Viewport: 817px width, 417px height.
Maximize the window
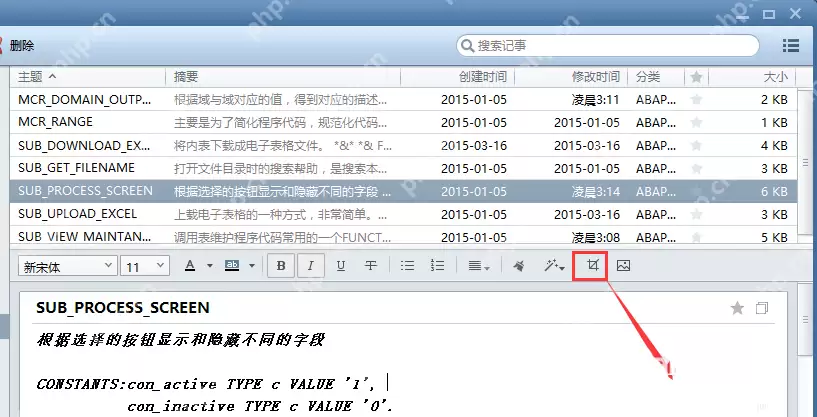click(769, 14)
